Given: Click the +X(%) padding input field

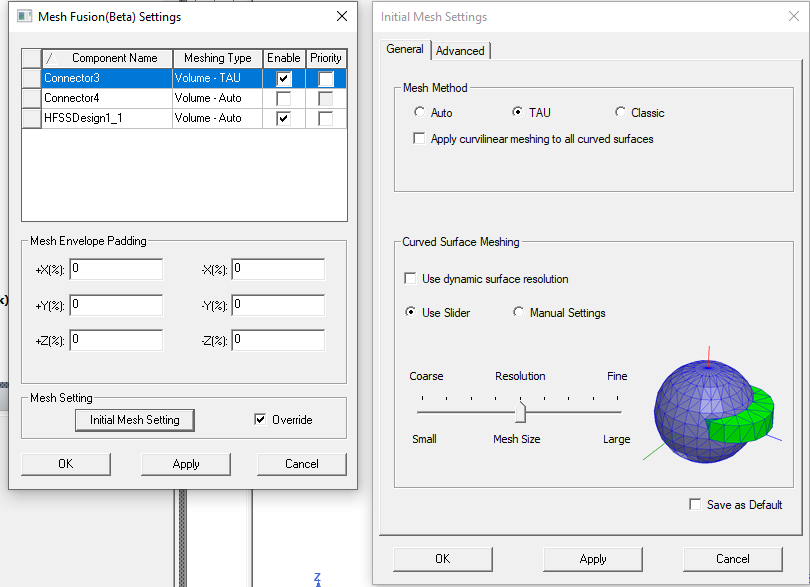Looking at the screenshot, I should pyautogui.click(x=116, y=269).
